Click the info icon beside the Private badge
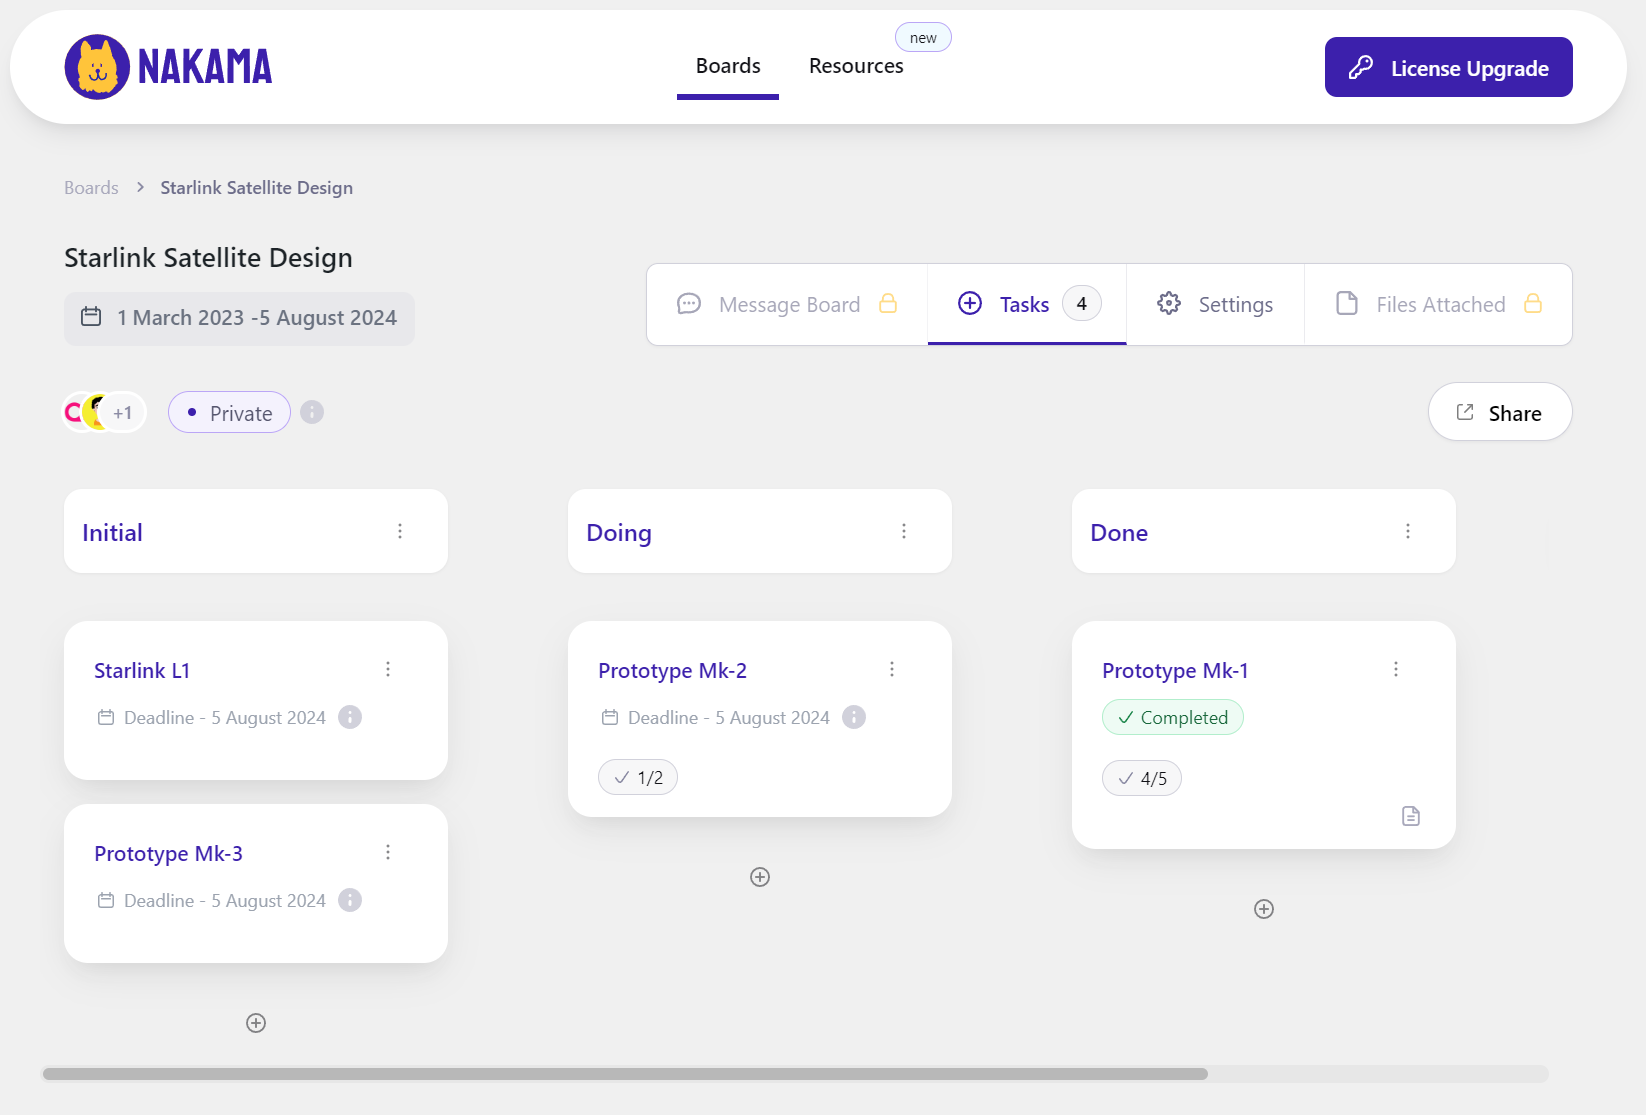The height and width of the screenshot is (1115, 1646). click(x=312, y=412)
